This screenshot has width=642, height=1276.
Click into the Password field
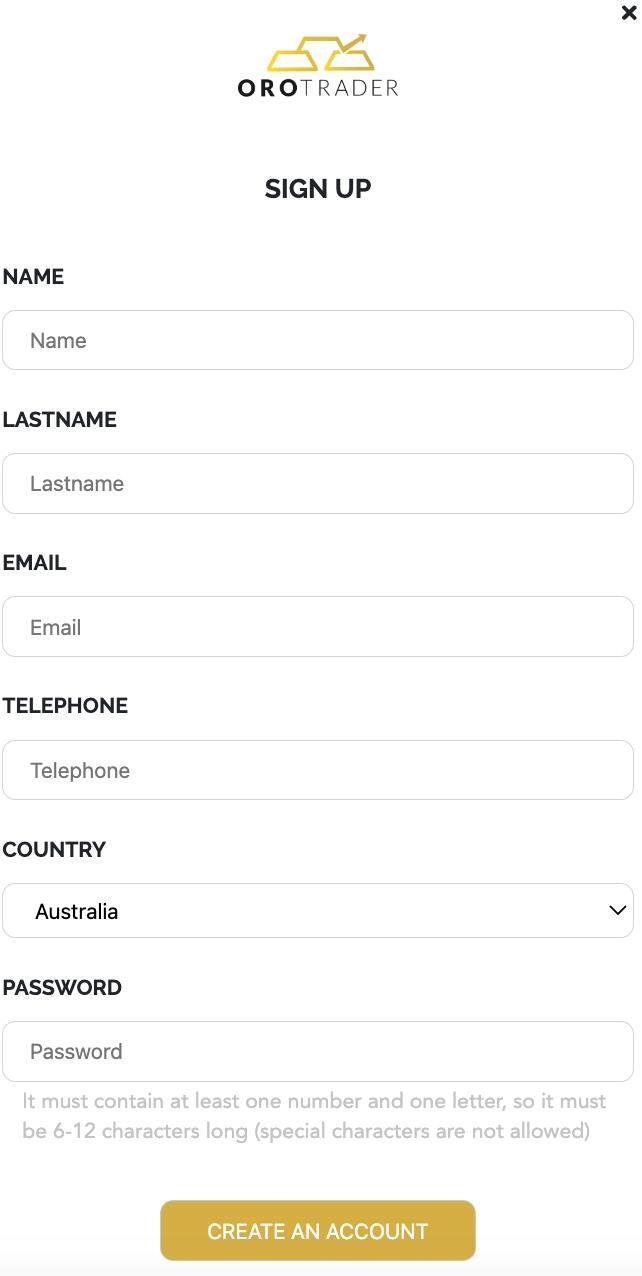pyautogui.click(x=318, y=1051)
